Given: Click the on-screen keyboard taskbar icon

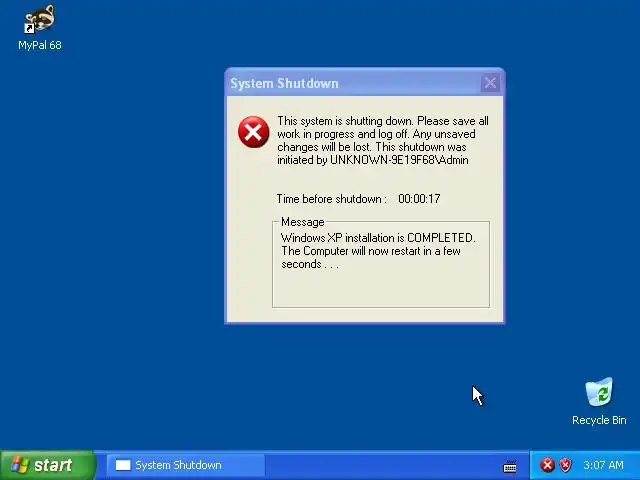Looking at the screenshot, I should coord(510,466).
